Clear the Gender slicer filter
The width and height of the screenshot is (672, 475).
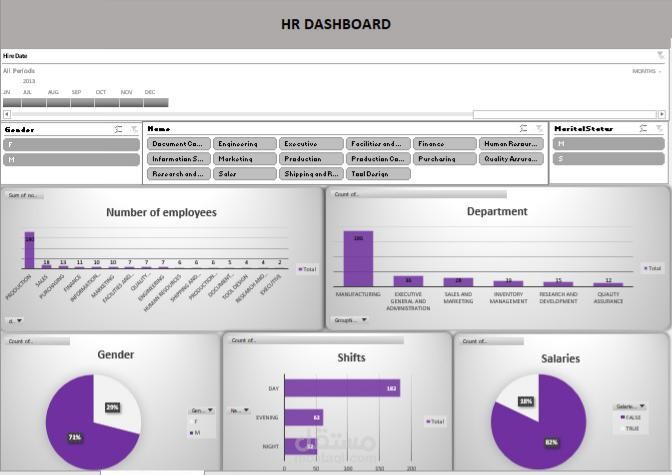pos(135,129)
